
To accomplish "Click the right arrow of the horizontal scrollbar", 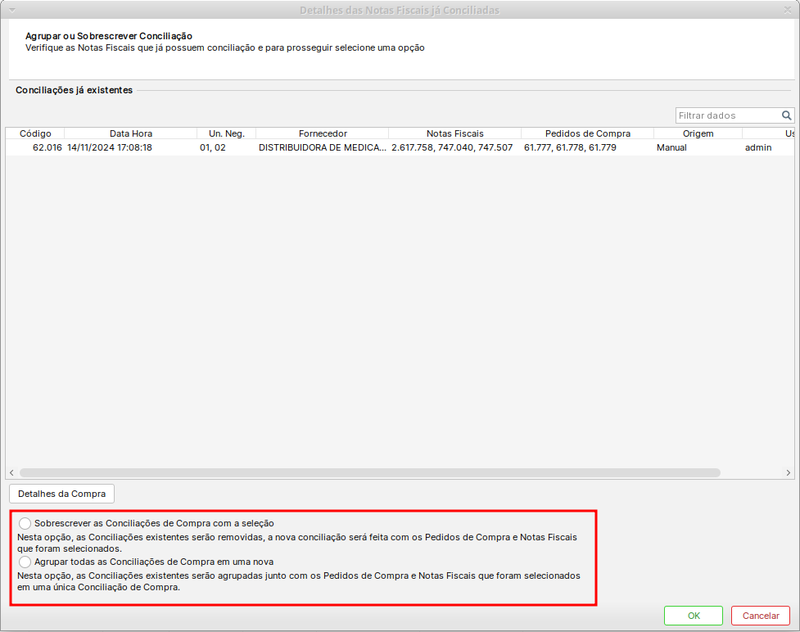I will (788, 472).
